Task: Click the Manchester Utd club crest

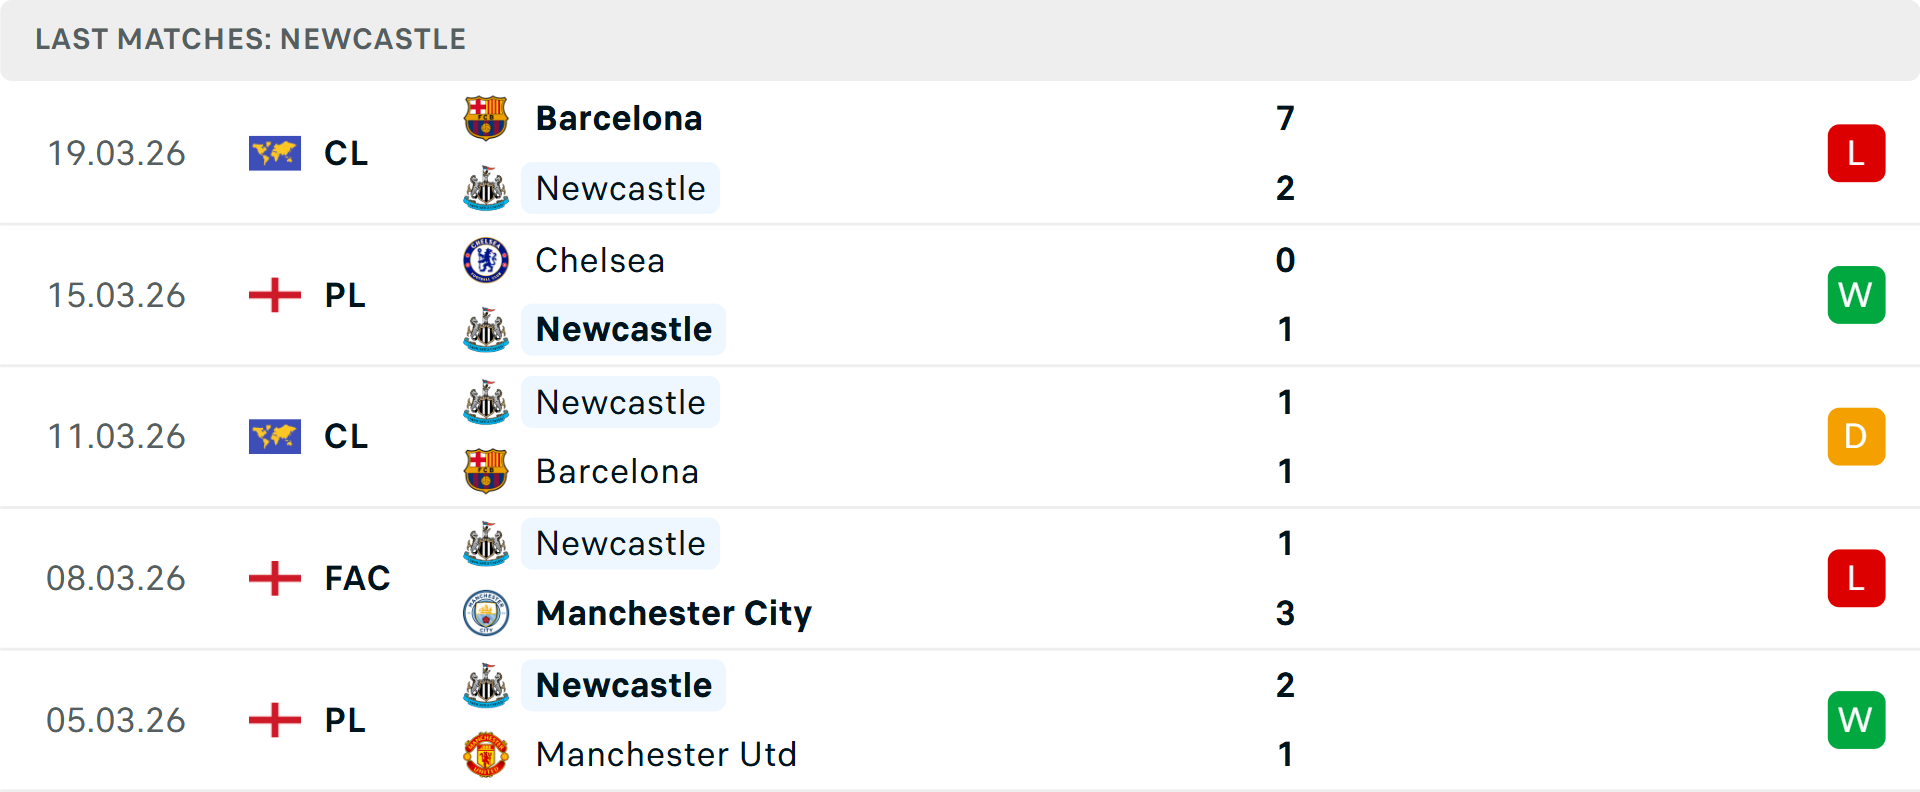Action: coord(486,754)
